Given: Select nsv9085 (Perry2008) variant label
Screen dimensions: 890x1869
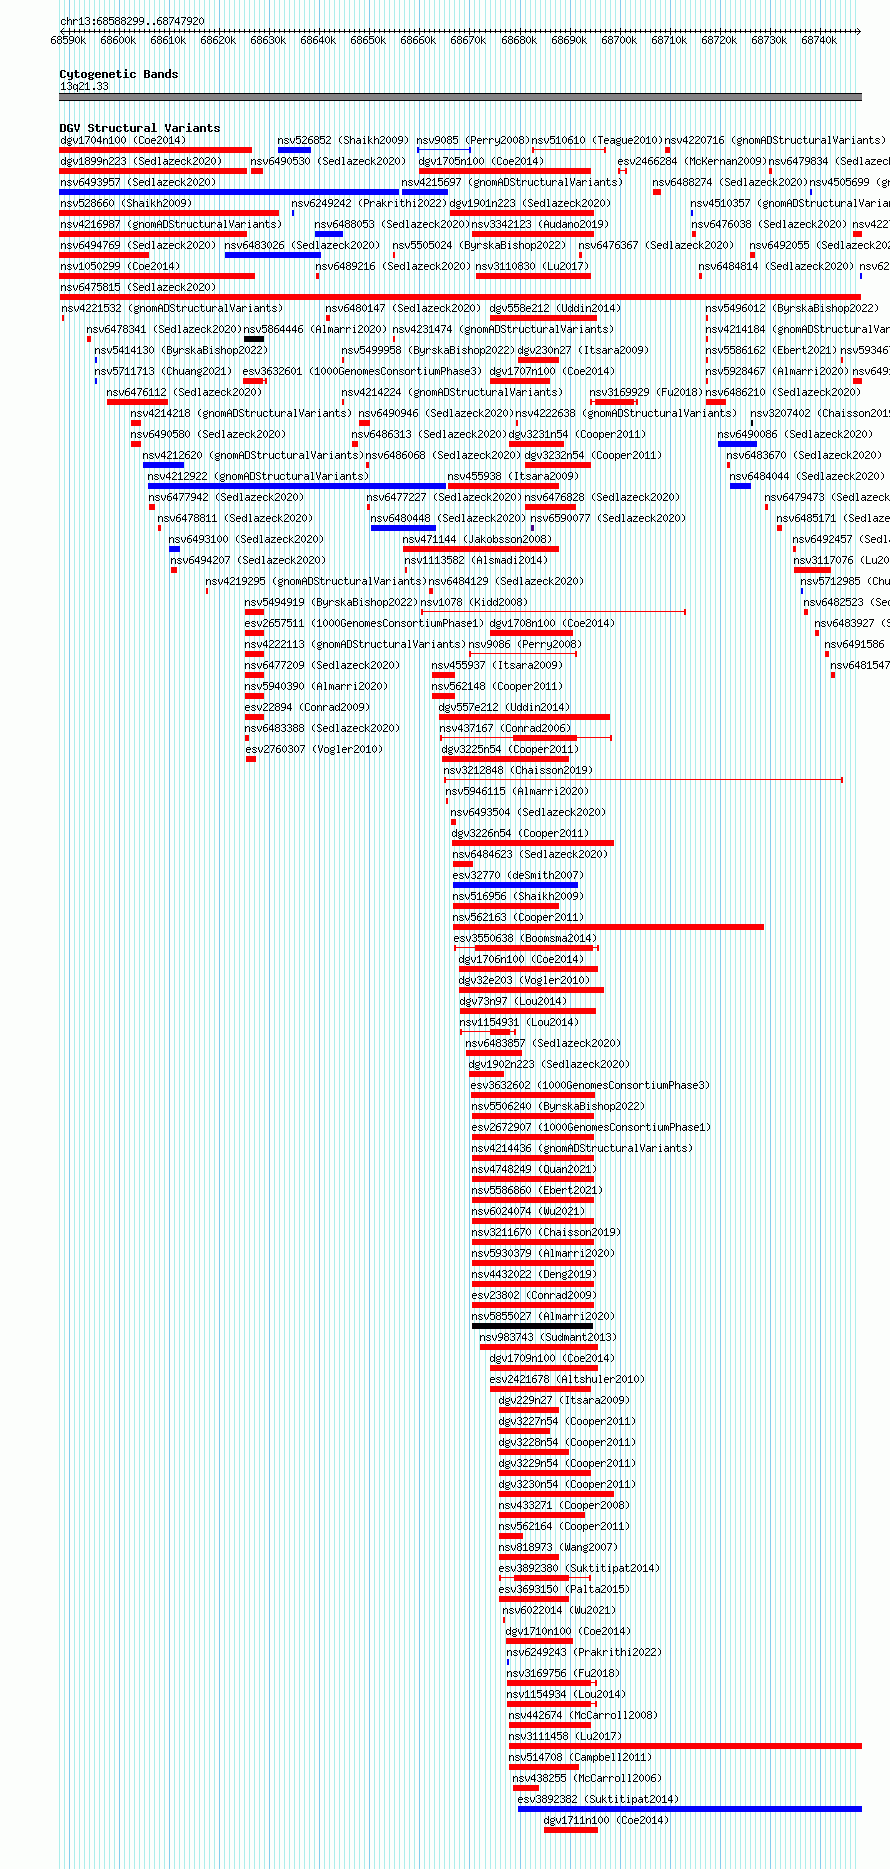Looking at the screenshot, I should click(x=473, y=140).
